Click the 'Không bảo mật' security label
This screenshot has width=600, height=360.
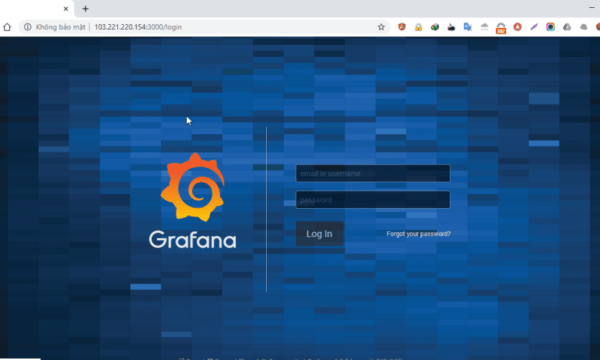60,27
